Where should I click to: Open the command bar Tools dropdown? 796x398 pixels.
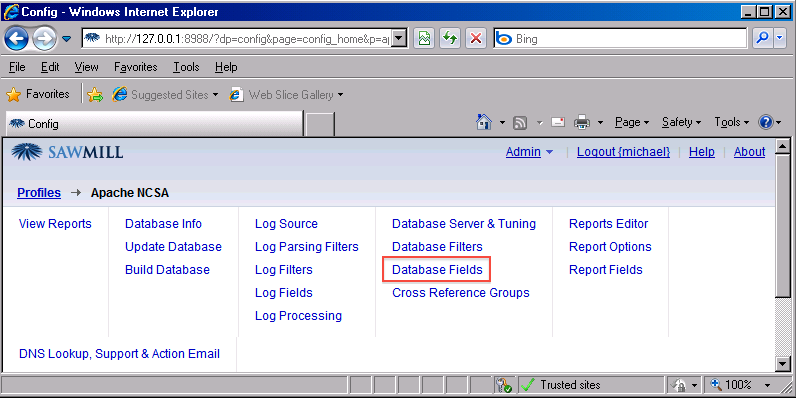(732, 122)
